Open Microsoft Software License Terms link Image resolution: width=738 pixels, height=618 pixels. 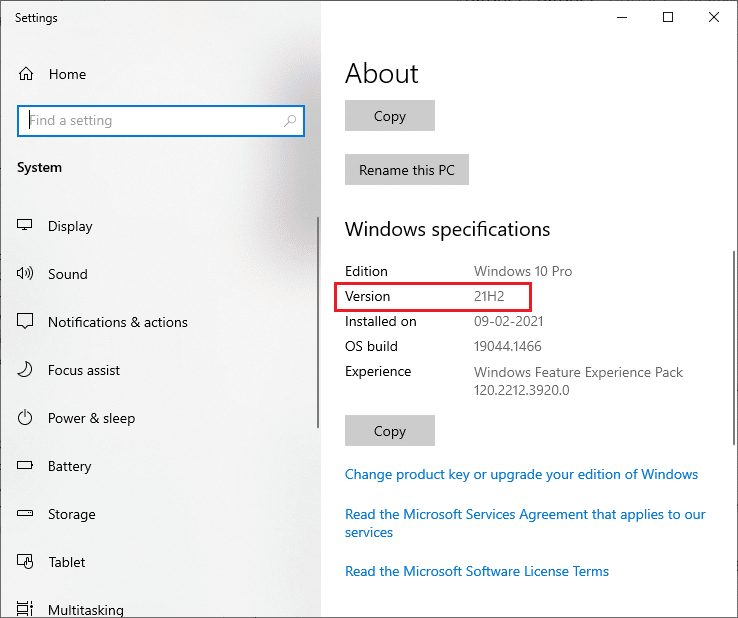point(477,571)
